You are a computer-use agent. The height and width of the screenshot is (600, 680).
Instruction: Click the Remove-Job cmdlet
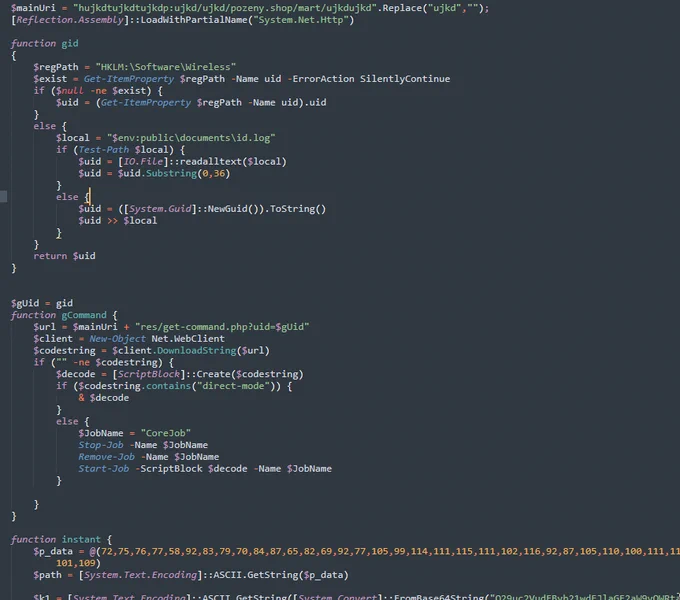point(106,457)
